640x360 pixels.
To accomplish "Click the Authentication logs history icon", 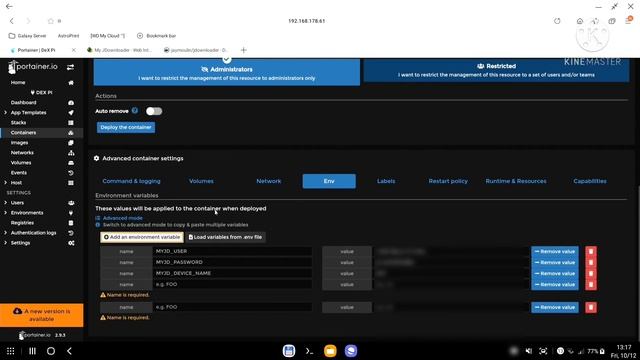I will (x=71, y=233).
